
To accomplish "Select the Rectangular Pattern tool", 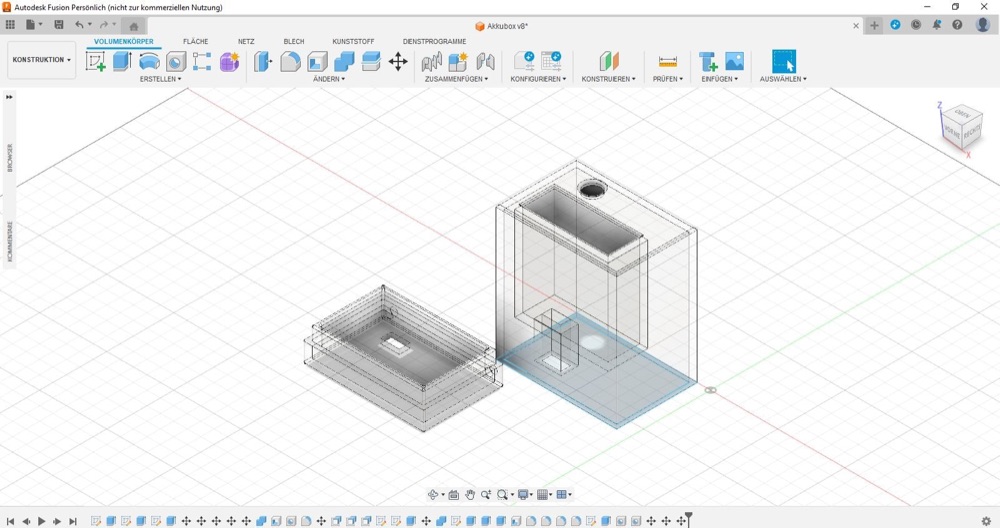I will 202,62.
